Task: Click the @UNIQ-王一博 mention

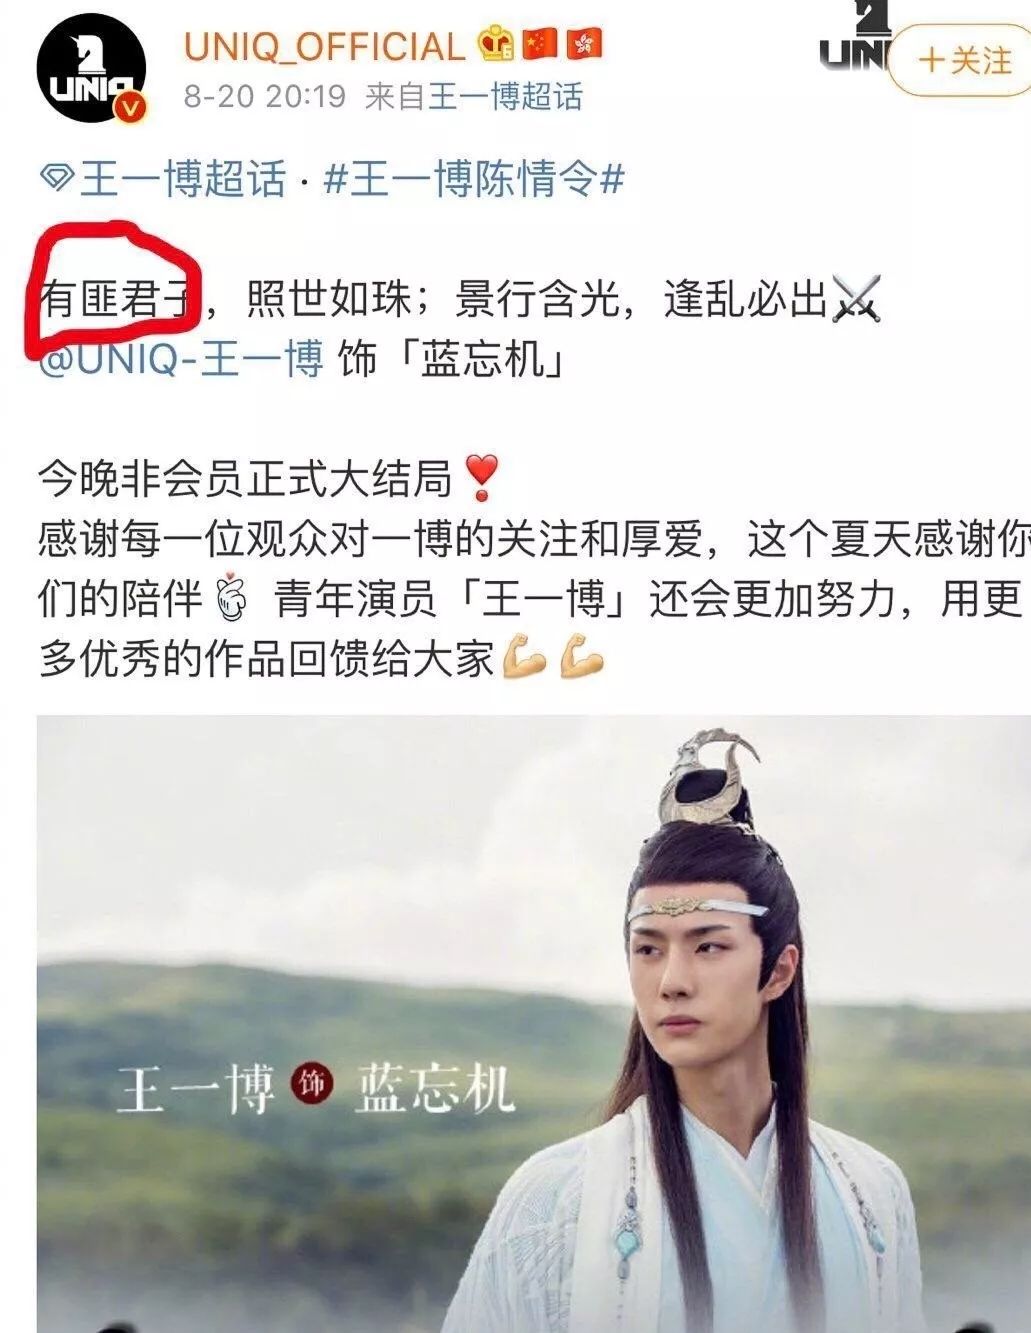Action: coord(180,359)
